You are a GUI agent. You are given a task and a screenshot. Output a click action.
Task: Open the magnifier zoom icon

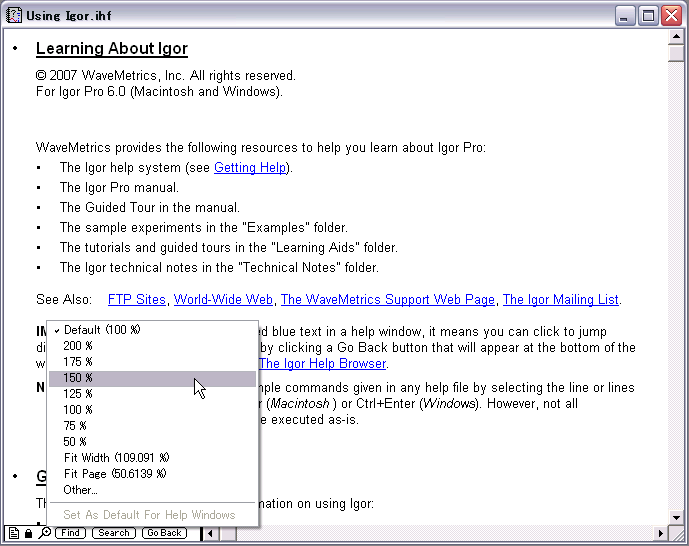pos(44,533)
